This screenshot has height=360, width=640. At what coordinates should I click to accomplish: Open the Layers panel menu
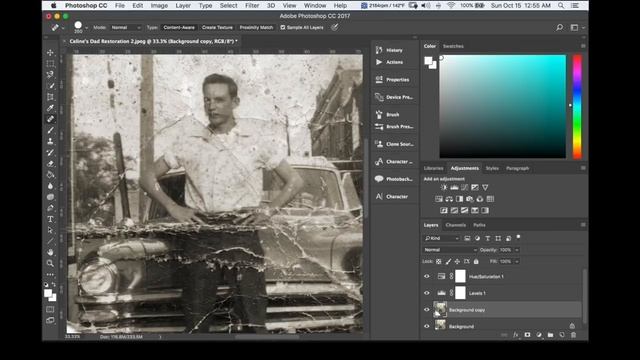583,225
